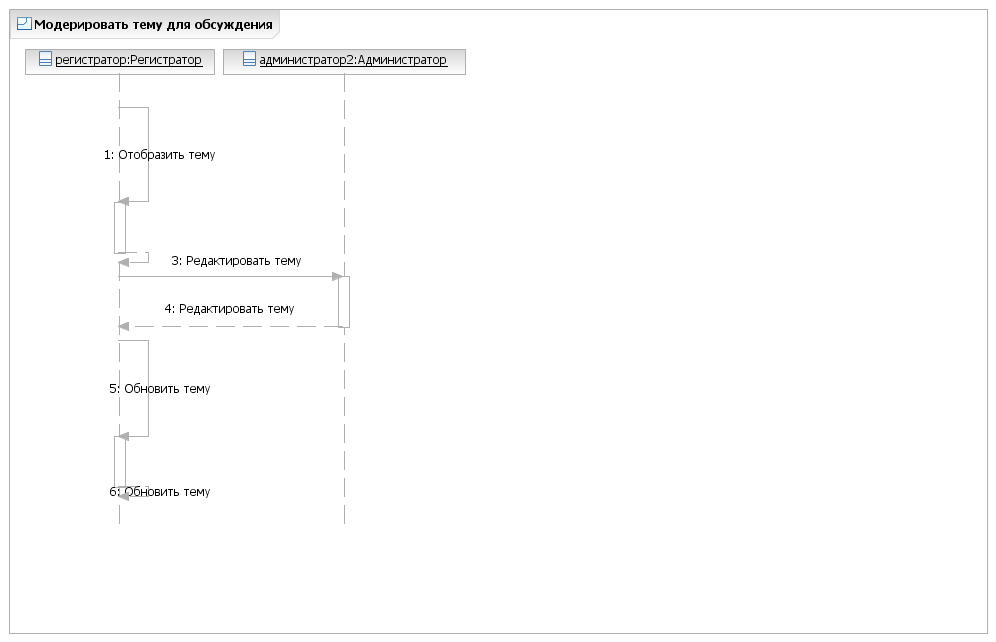Click the администратор2 lifeline class icon

[x=249, y=60]
